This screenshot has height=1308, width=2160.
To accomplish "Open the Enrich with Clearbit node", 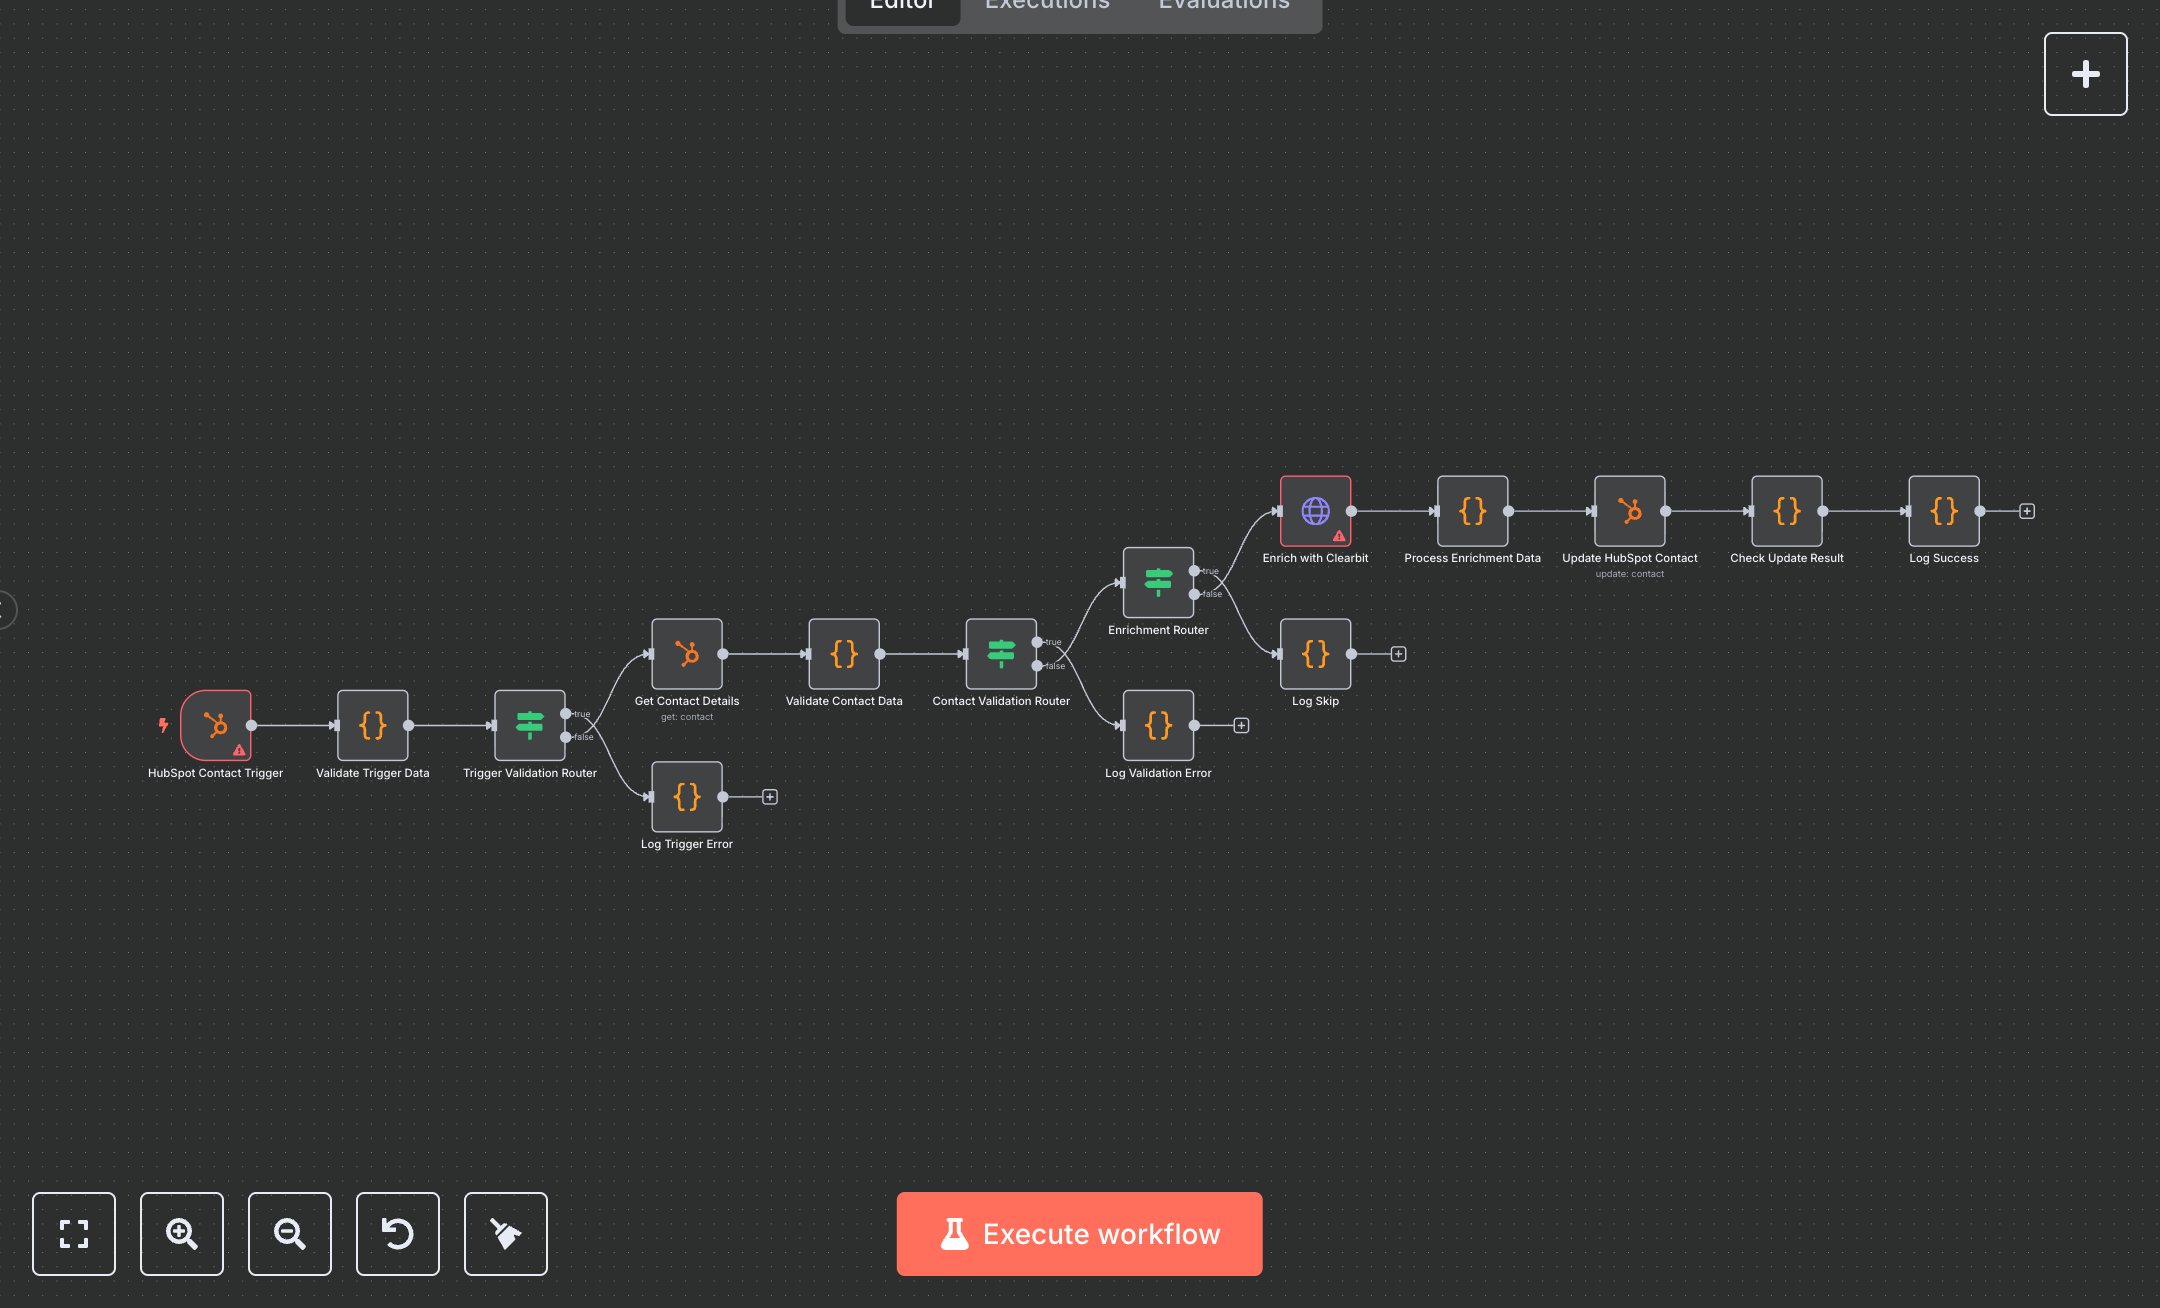I will pos(1314,509).
